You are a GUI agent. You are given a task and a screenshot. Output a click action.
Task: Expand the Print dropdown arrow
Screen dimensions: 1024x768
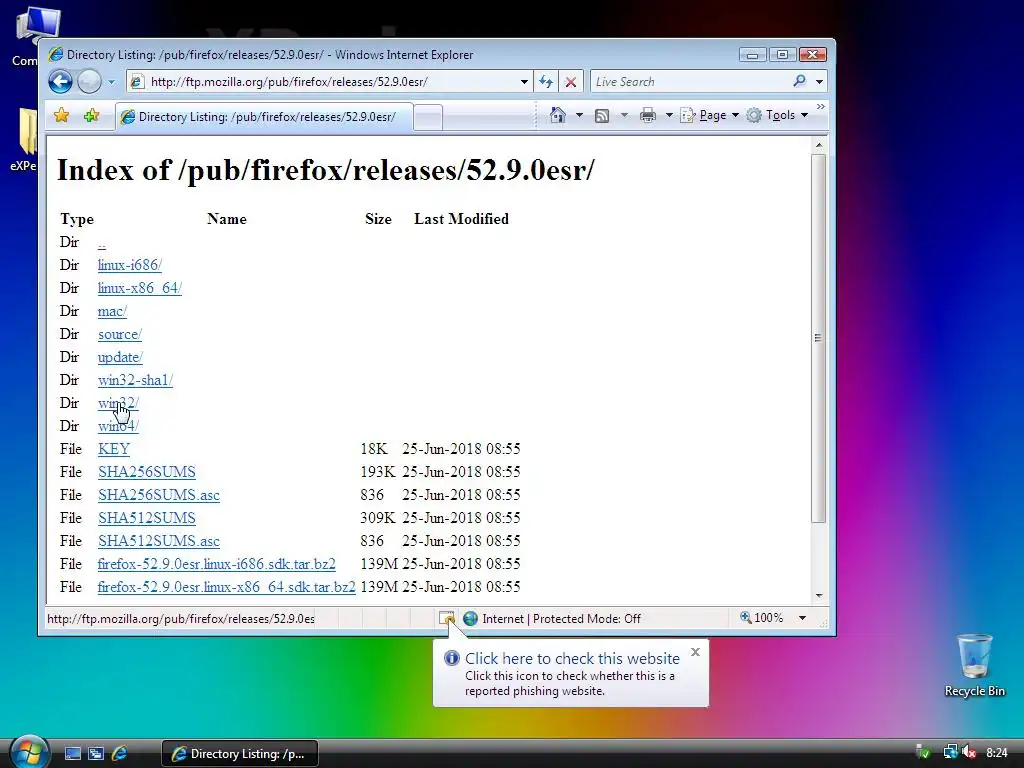pos(669,116)
